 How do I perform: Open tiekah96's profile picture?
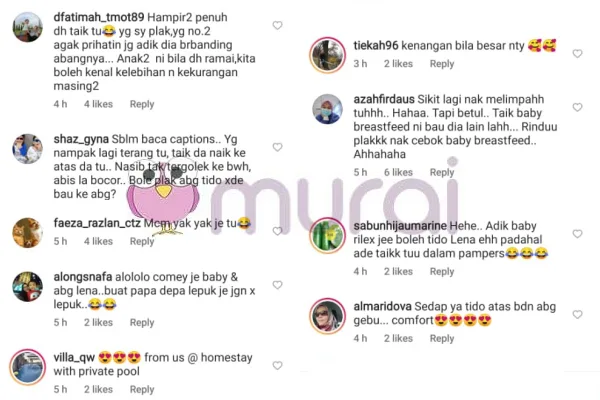[328, 55]
